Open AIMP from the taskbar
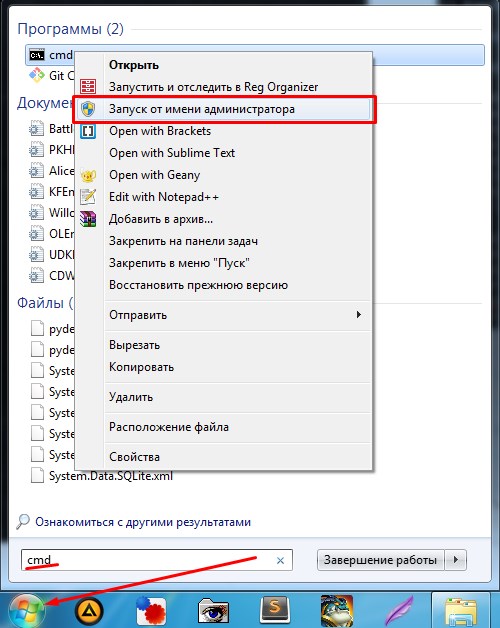Image resolution: width=500 pixels, height=628 pixels. pyautogui.click(x=89, y=611)
